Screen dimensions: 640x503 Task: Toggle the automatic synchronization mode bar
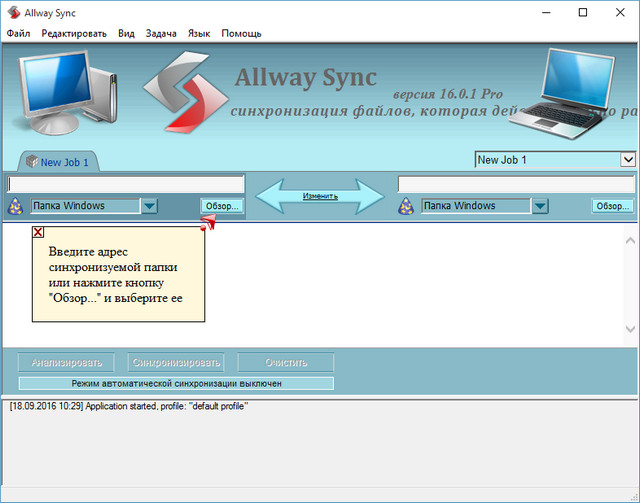click(x=176, y=383)
